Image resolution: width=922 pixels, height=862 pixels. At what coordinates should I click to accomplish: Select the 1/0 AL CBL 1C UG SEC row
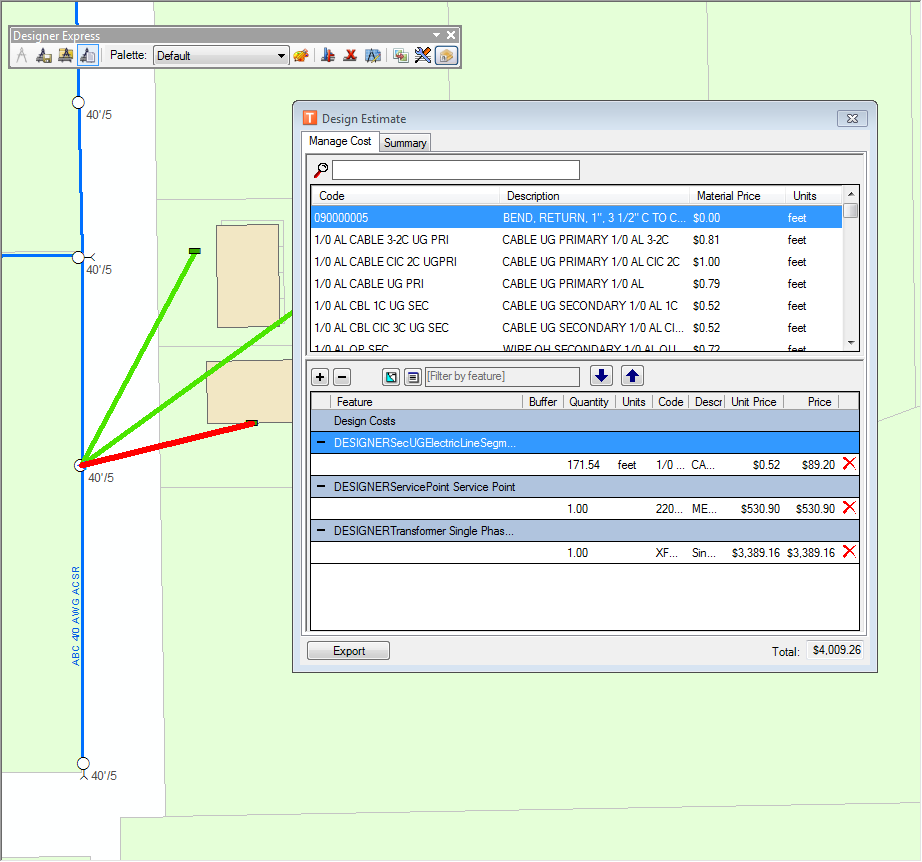[x=576, y=306]
